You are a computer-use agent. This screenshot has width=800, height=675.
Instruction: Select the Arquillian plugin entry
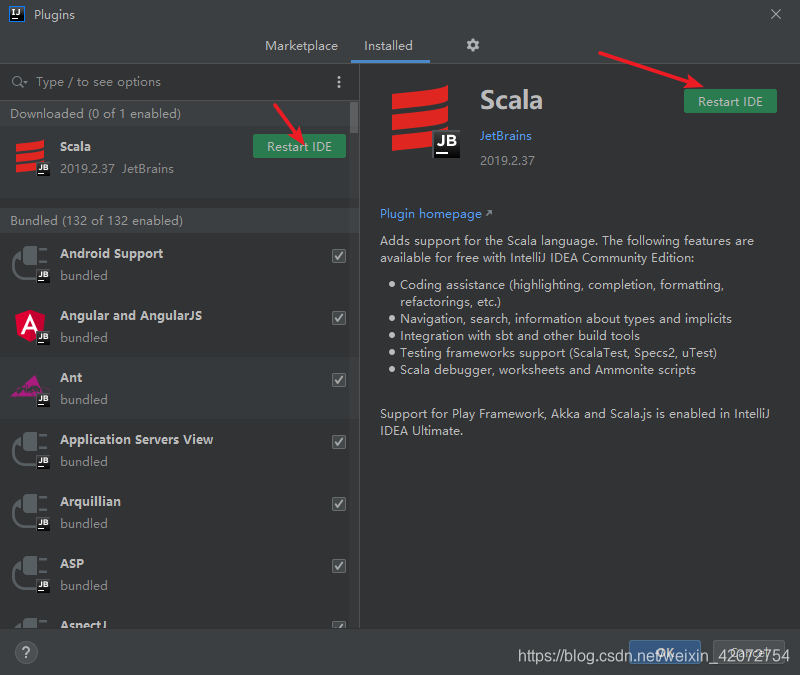pyautogui.click(x=174, y=512)
